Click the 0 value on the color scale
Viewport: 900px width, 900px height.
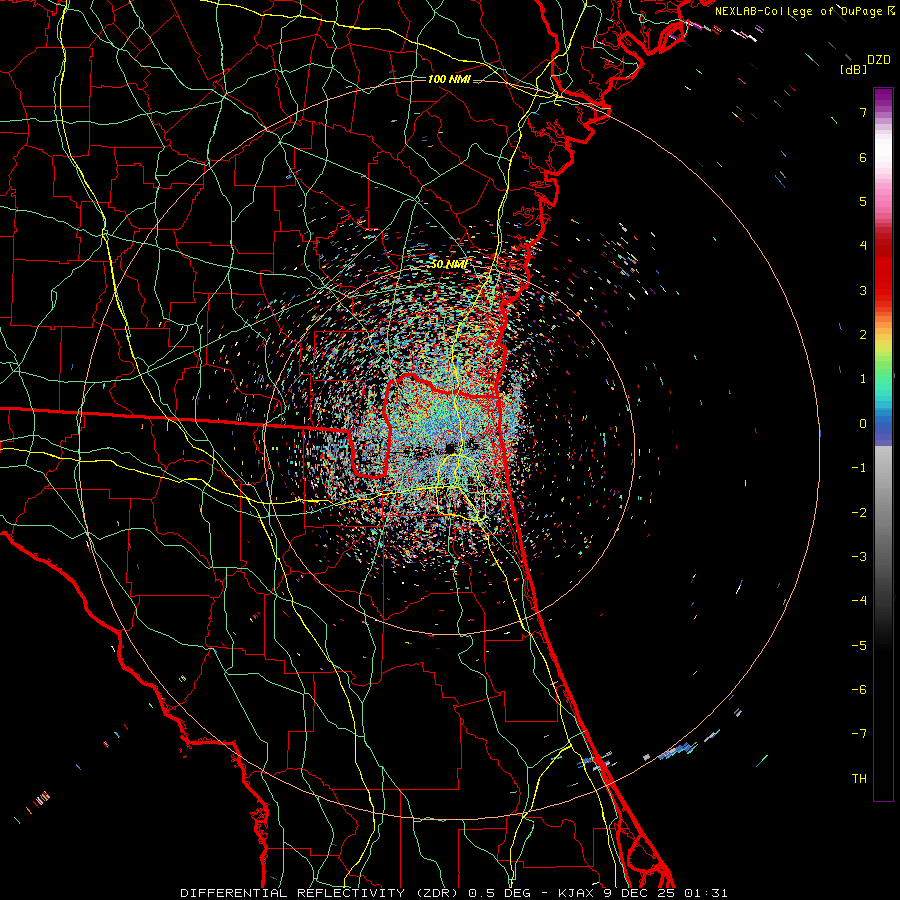pyautogui.click(x=863, y=424)
